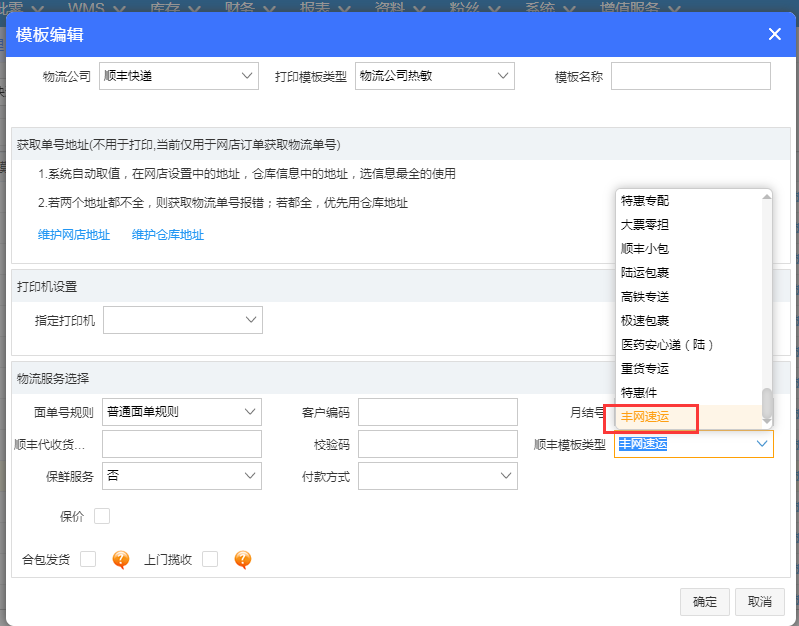The height and width of the screenshot is (626, 799).
Task: Click the 取消 button
Action: click(760, 602)
